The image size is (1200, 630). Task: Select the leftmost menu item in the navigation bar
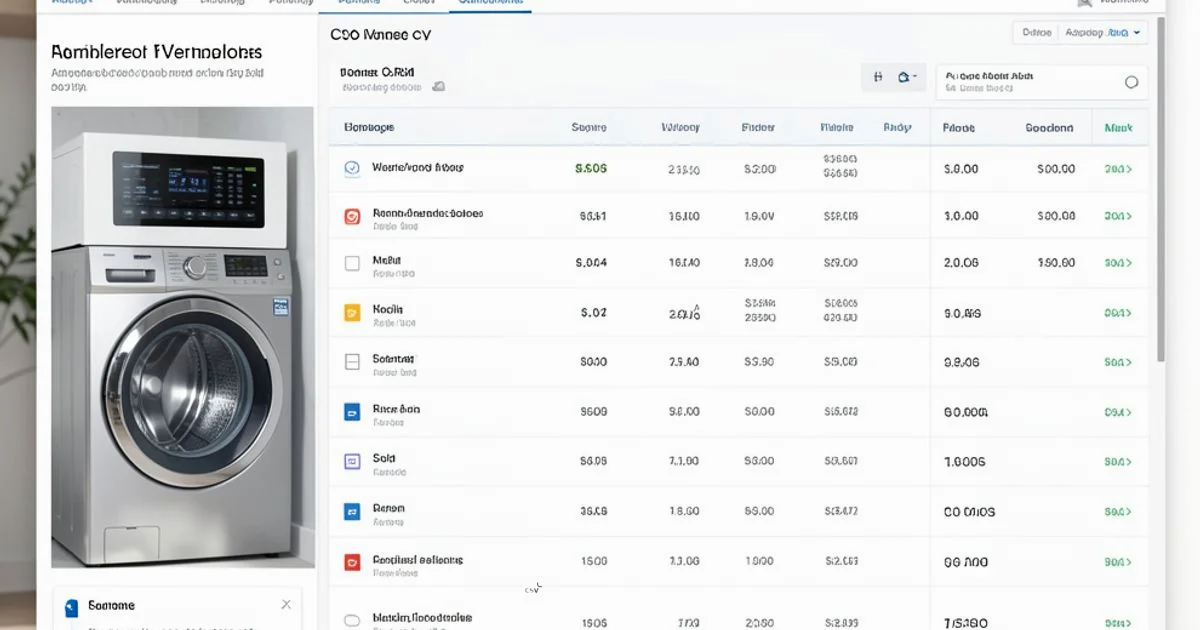click(72, 2)
